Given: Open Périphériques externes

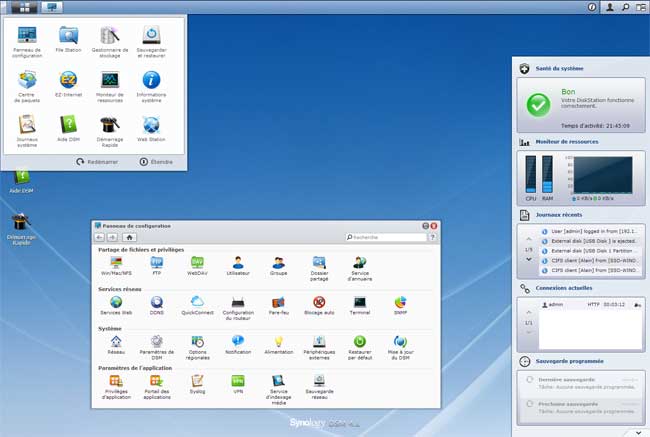Looking at the screenshot, I should point(319,347).
